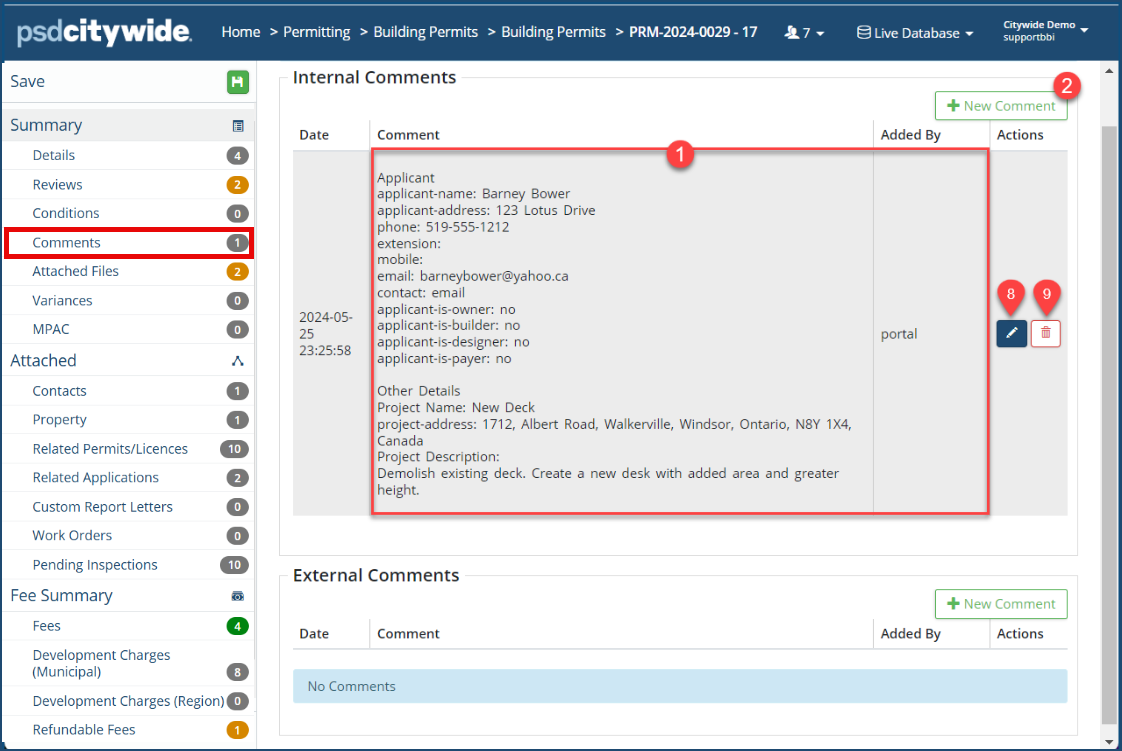Image resolution: width=1122 pixels, height=751 pixels.
Task: Open the users count dropdown showing 7
Action: [804, 33]
